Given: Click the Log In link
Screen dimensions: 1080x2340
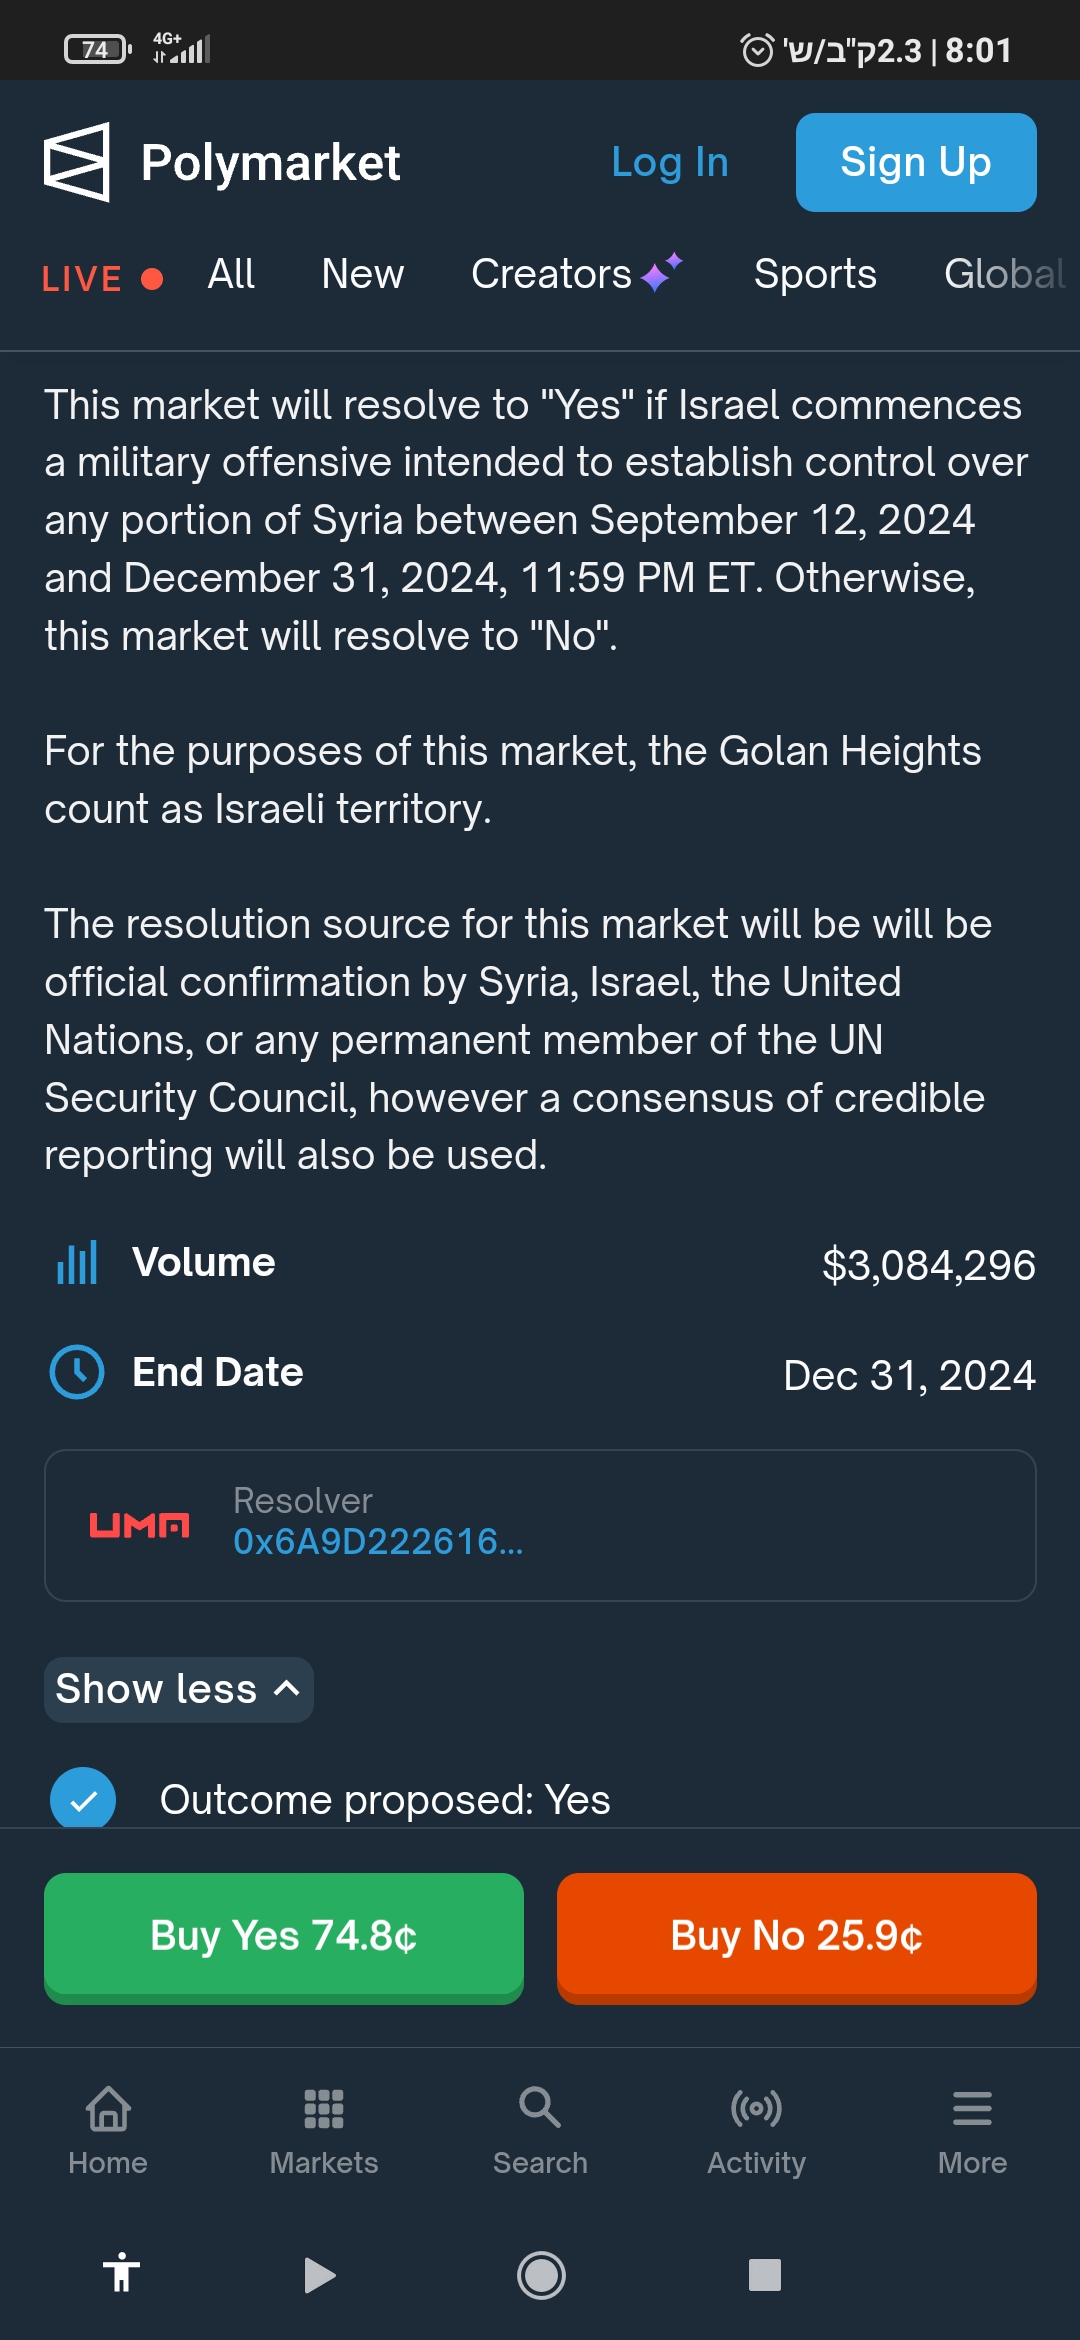Looking at the screenshot, I should click(669, 162).
